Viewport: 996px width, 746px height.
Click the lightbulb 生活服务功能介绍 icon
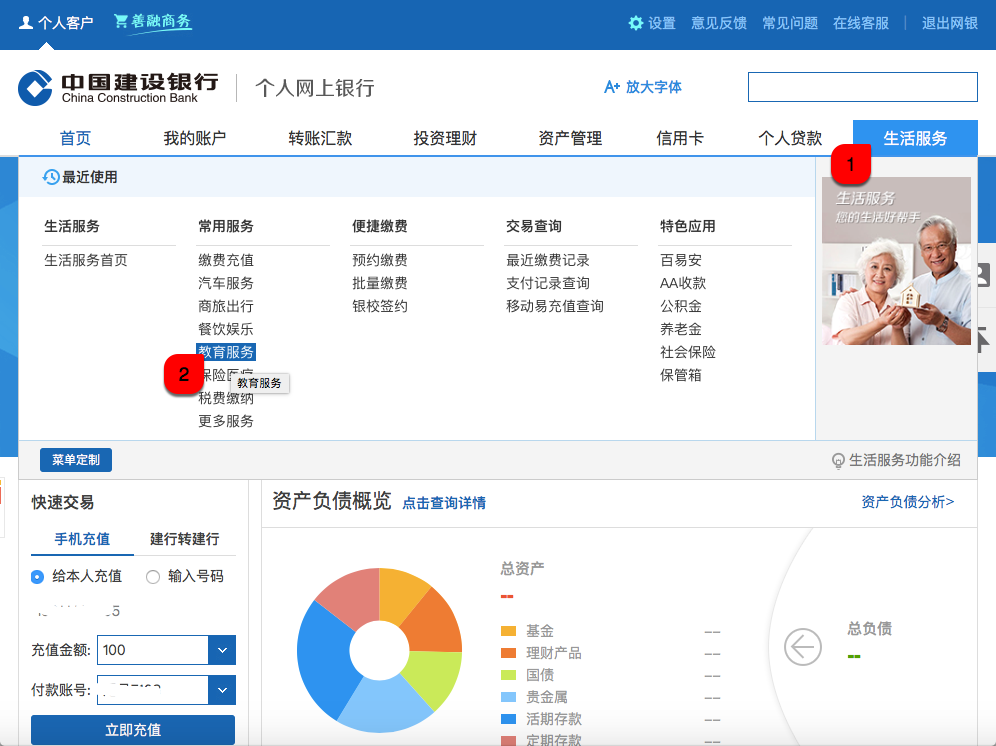click(x=838, y=460)
